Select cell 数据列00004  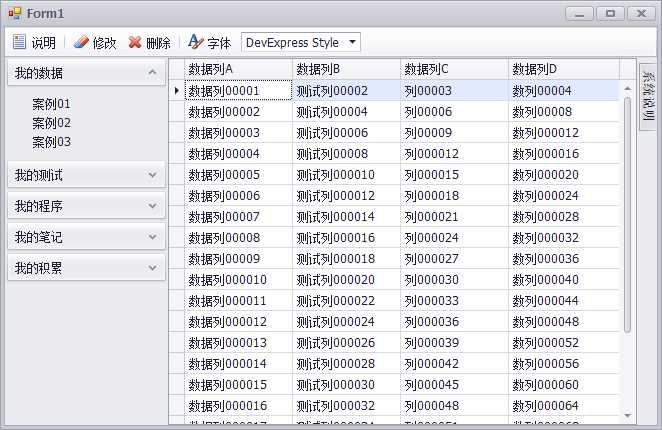tap(238, 153)
